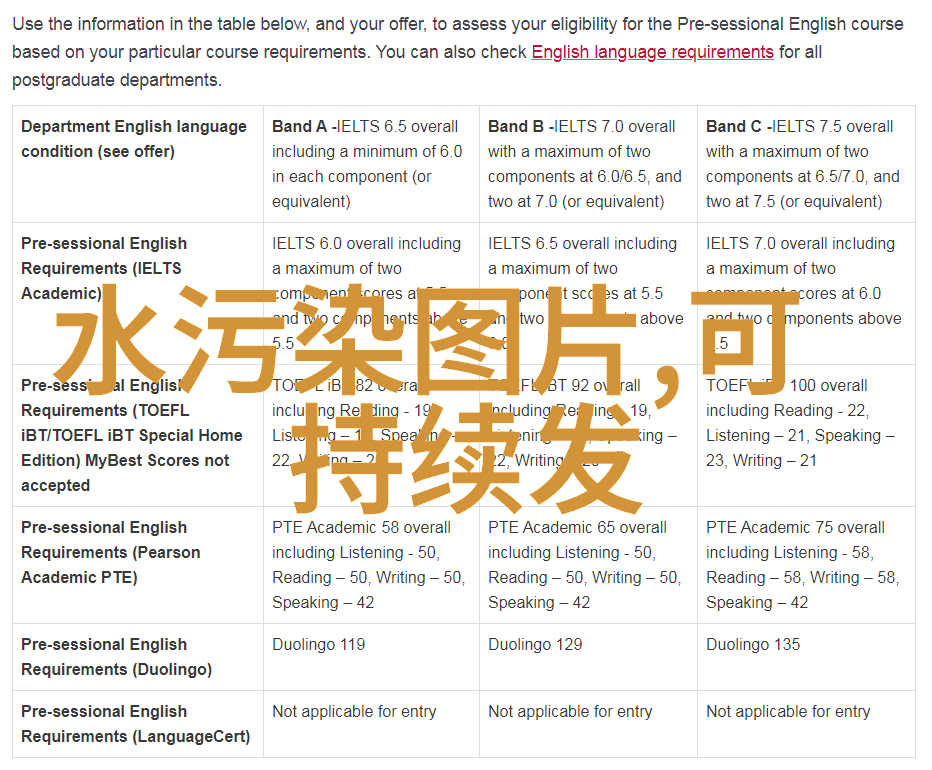Click the "Band B - IELTS 7.0 overall" cell
Viewport: 932px width, 770px height.
tap(588, 164)
